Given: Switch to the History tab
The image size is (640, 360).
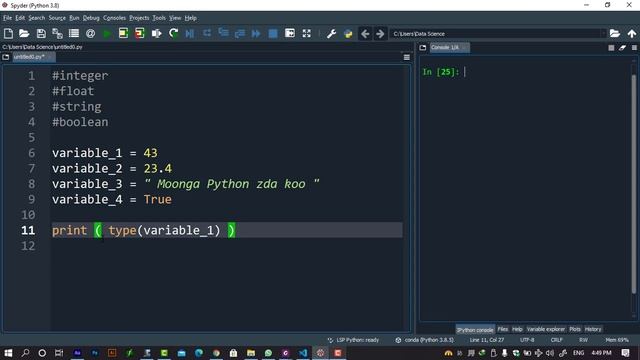Looking at the screenshot, I should click(593, 329).
